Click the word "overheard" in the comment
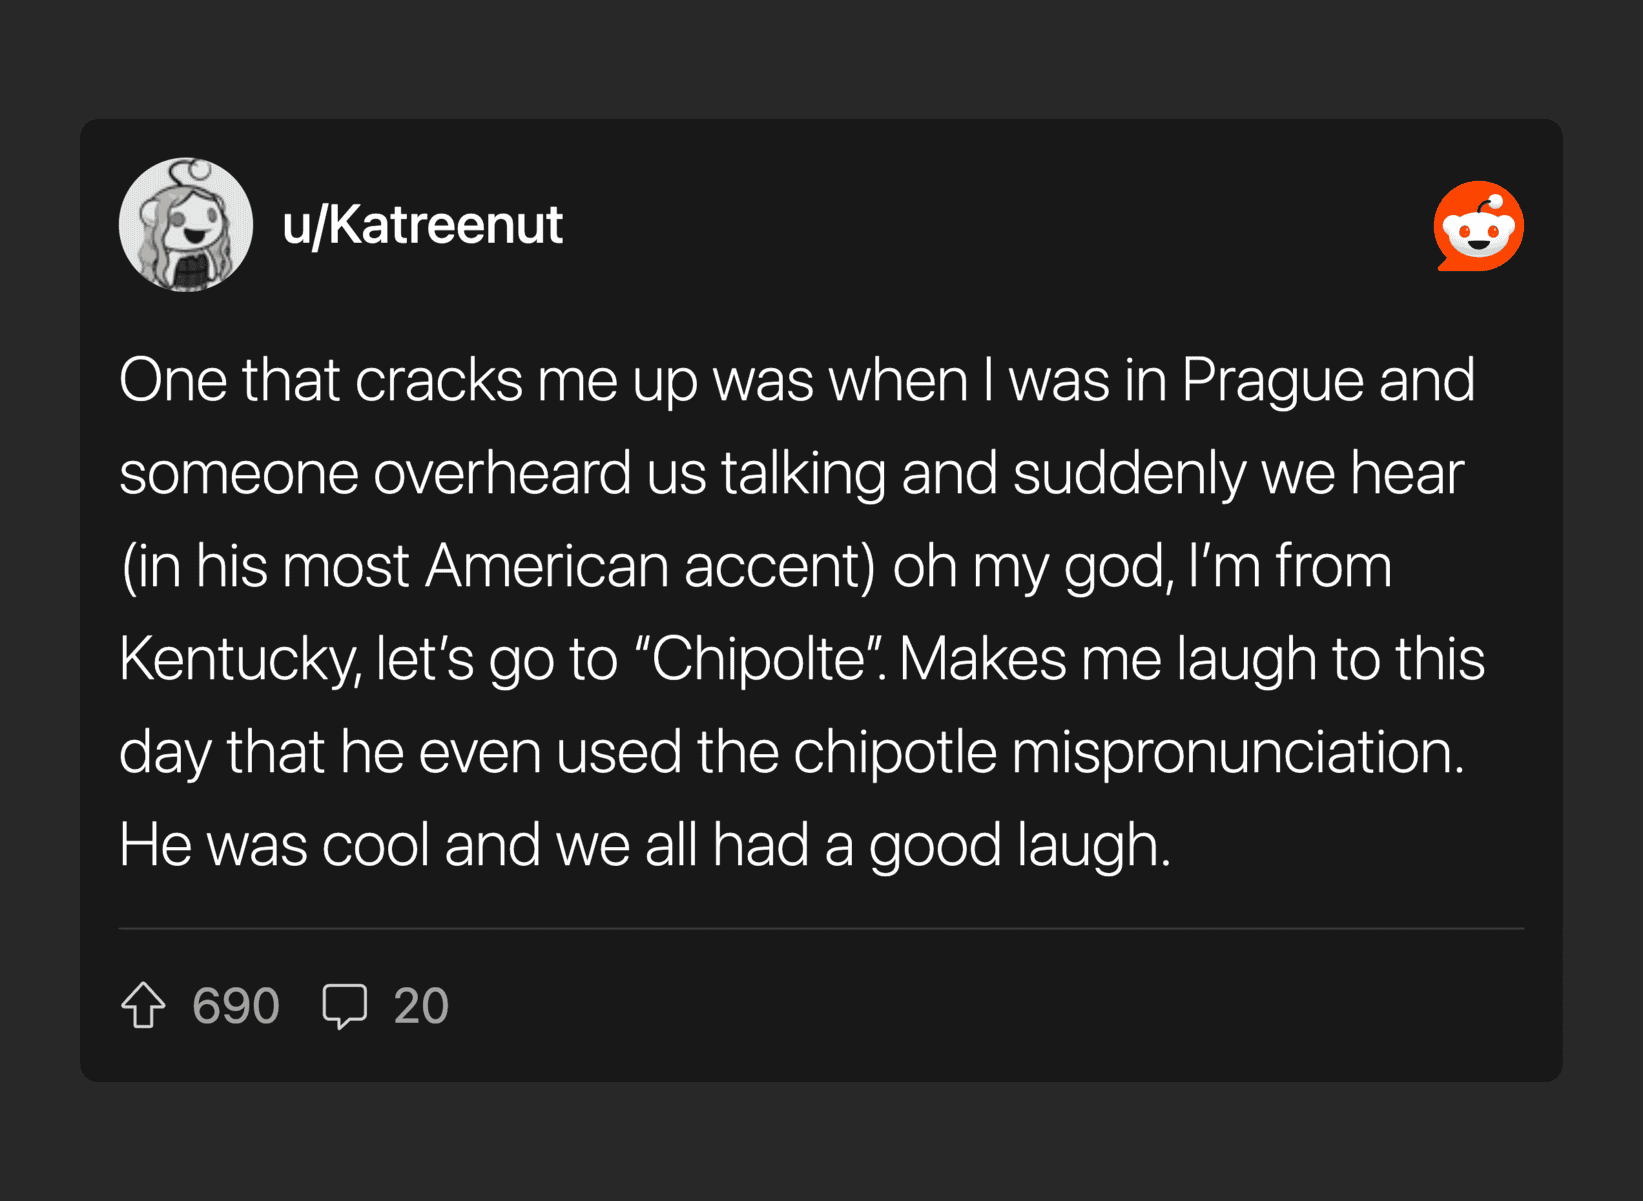The width and height of the screenshot is (1643, 1201). (x=502, y=473)
